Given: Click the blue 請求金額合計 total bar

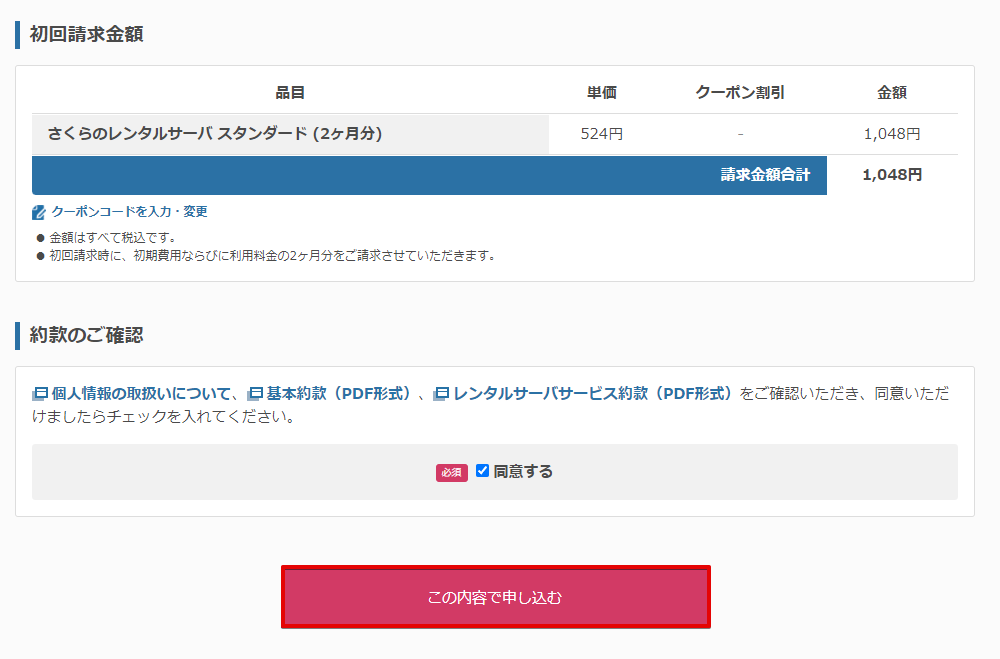Looking at the screenshot, I should tap(429, 175).
